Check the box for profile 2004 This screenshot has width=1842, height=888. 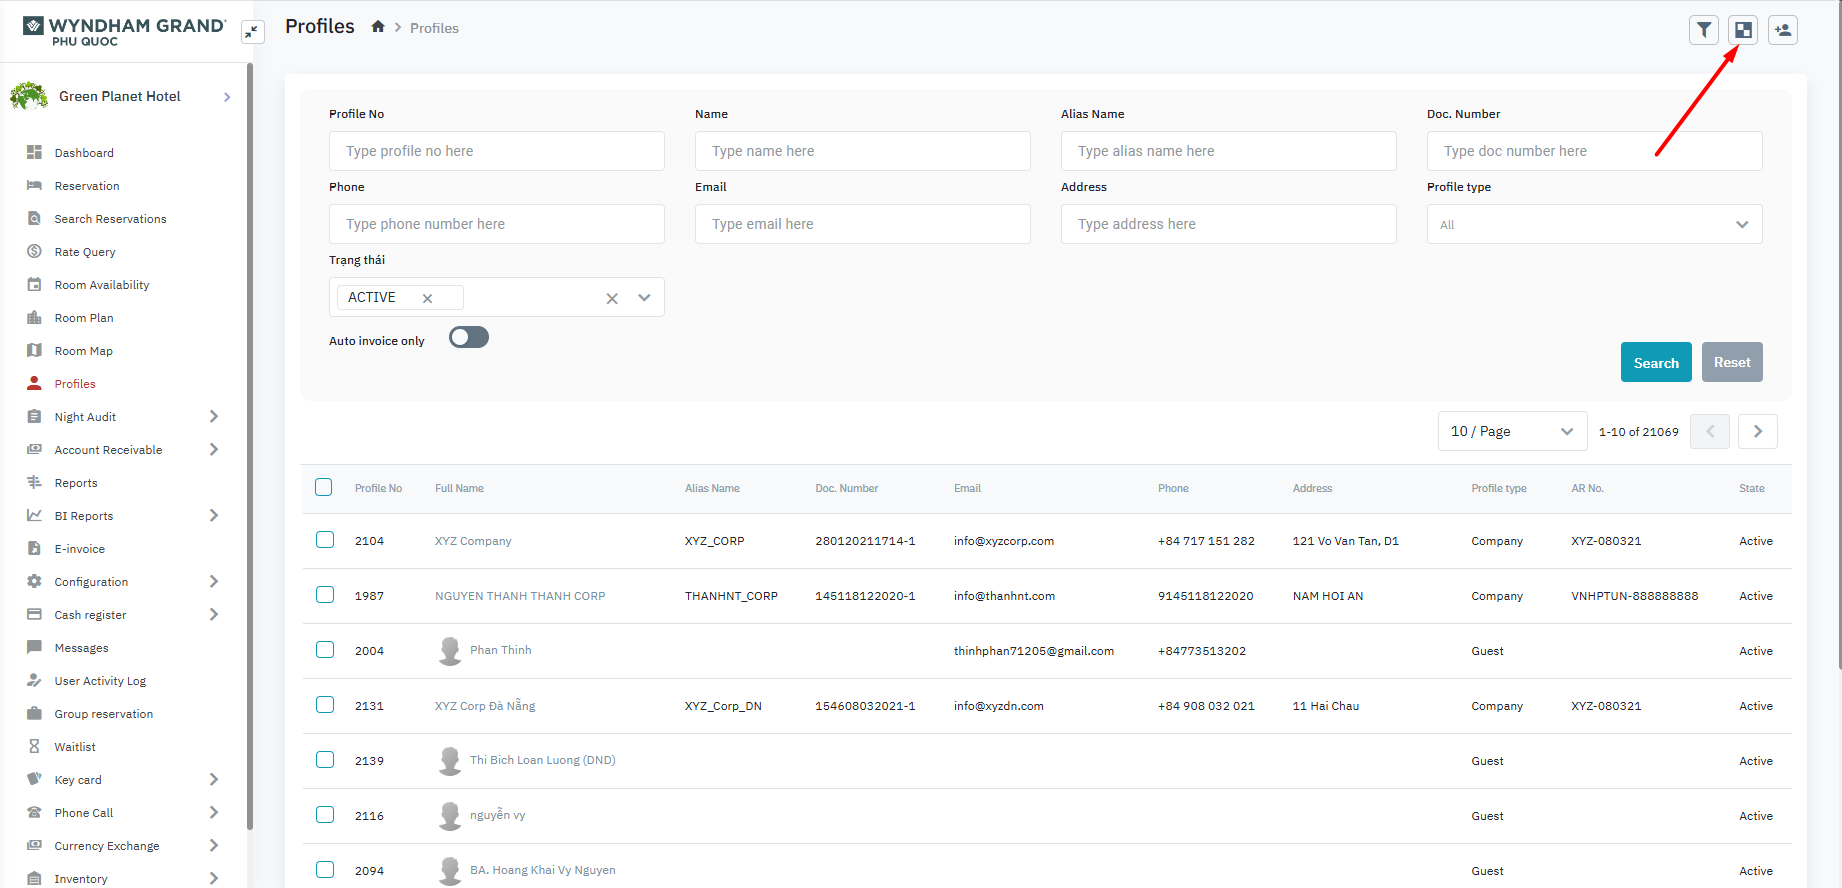click(x=325, y=650)
